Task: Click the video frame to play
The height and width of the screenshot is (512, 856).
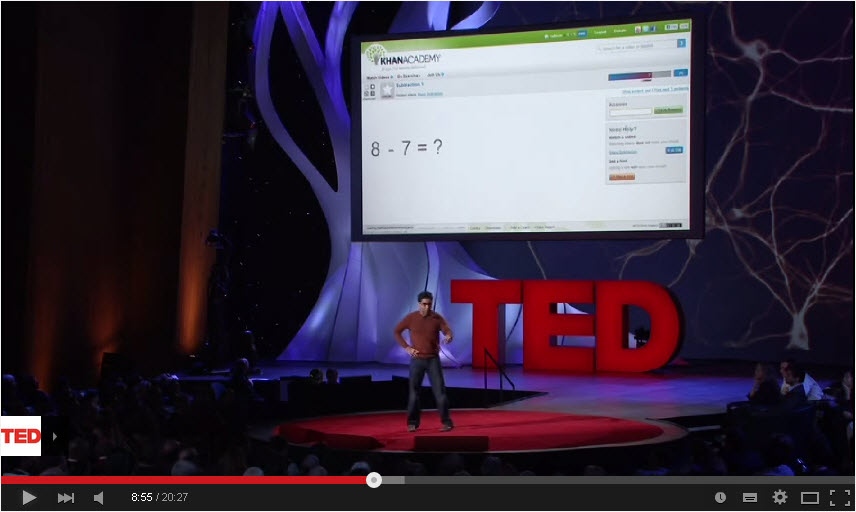Action: click(x=428, y=237)
